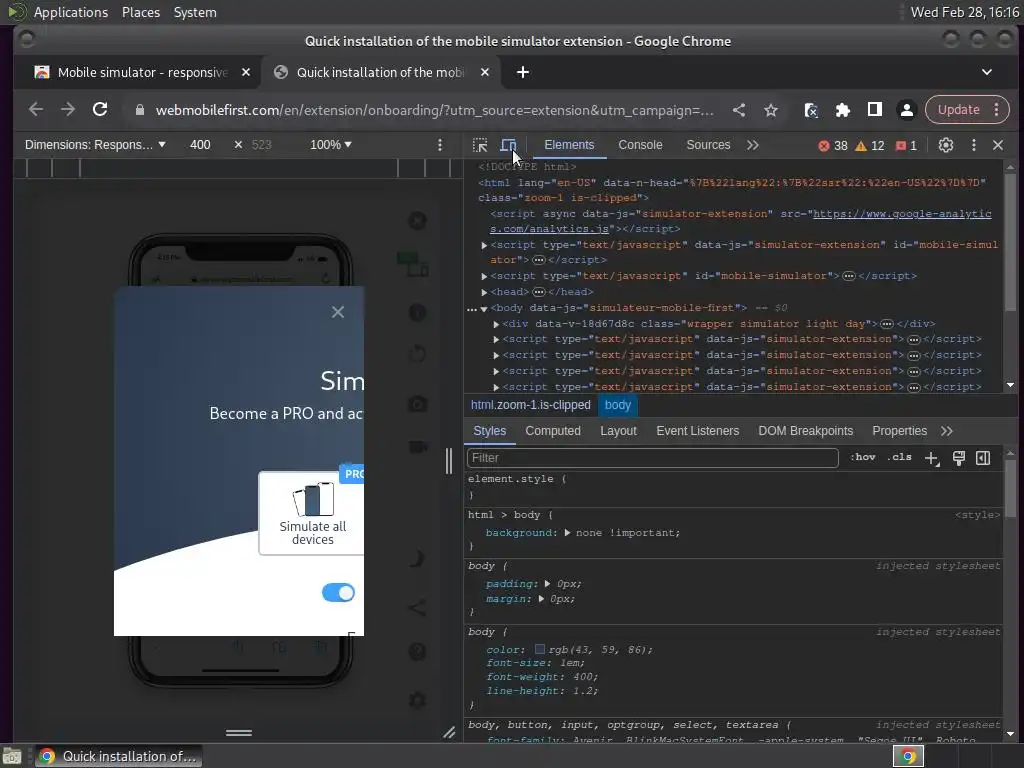
Task: Click the simulator screenshot camera icon
Action: (x=417, y=404)
